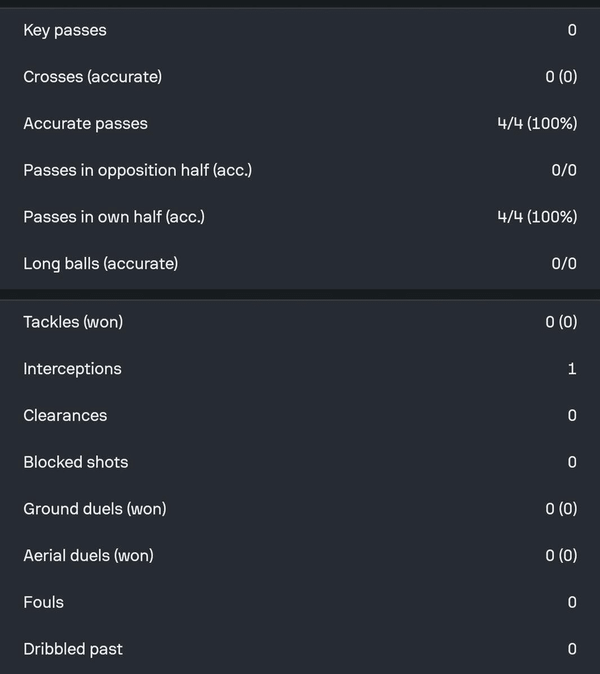Click Passes in opposition half label
This screenshot has width=600, height=674.
[x=137, y=170]
